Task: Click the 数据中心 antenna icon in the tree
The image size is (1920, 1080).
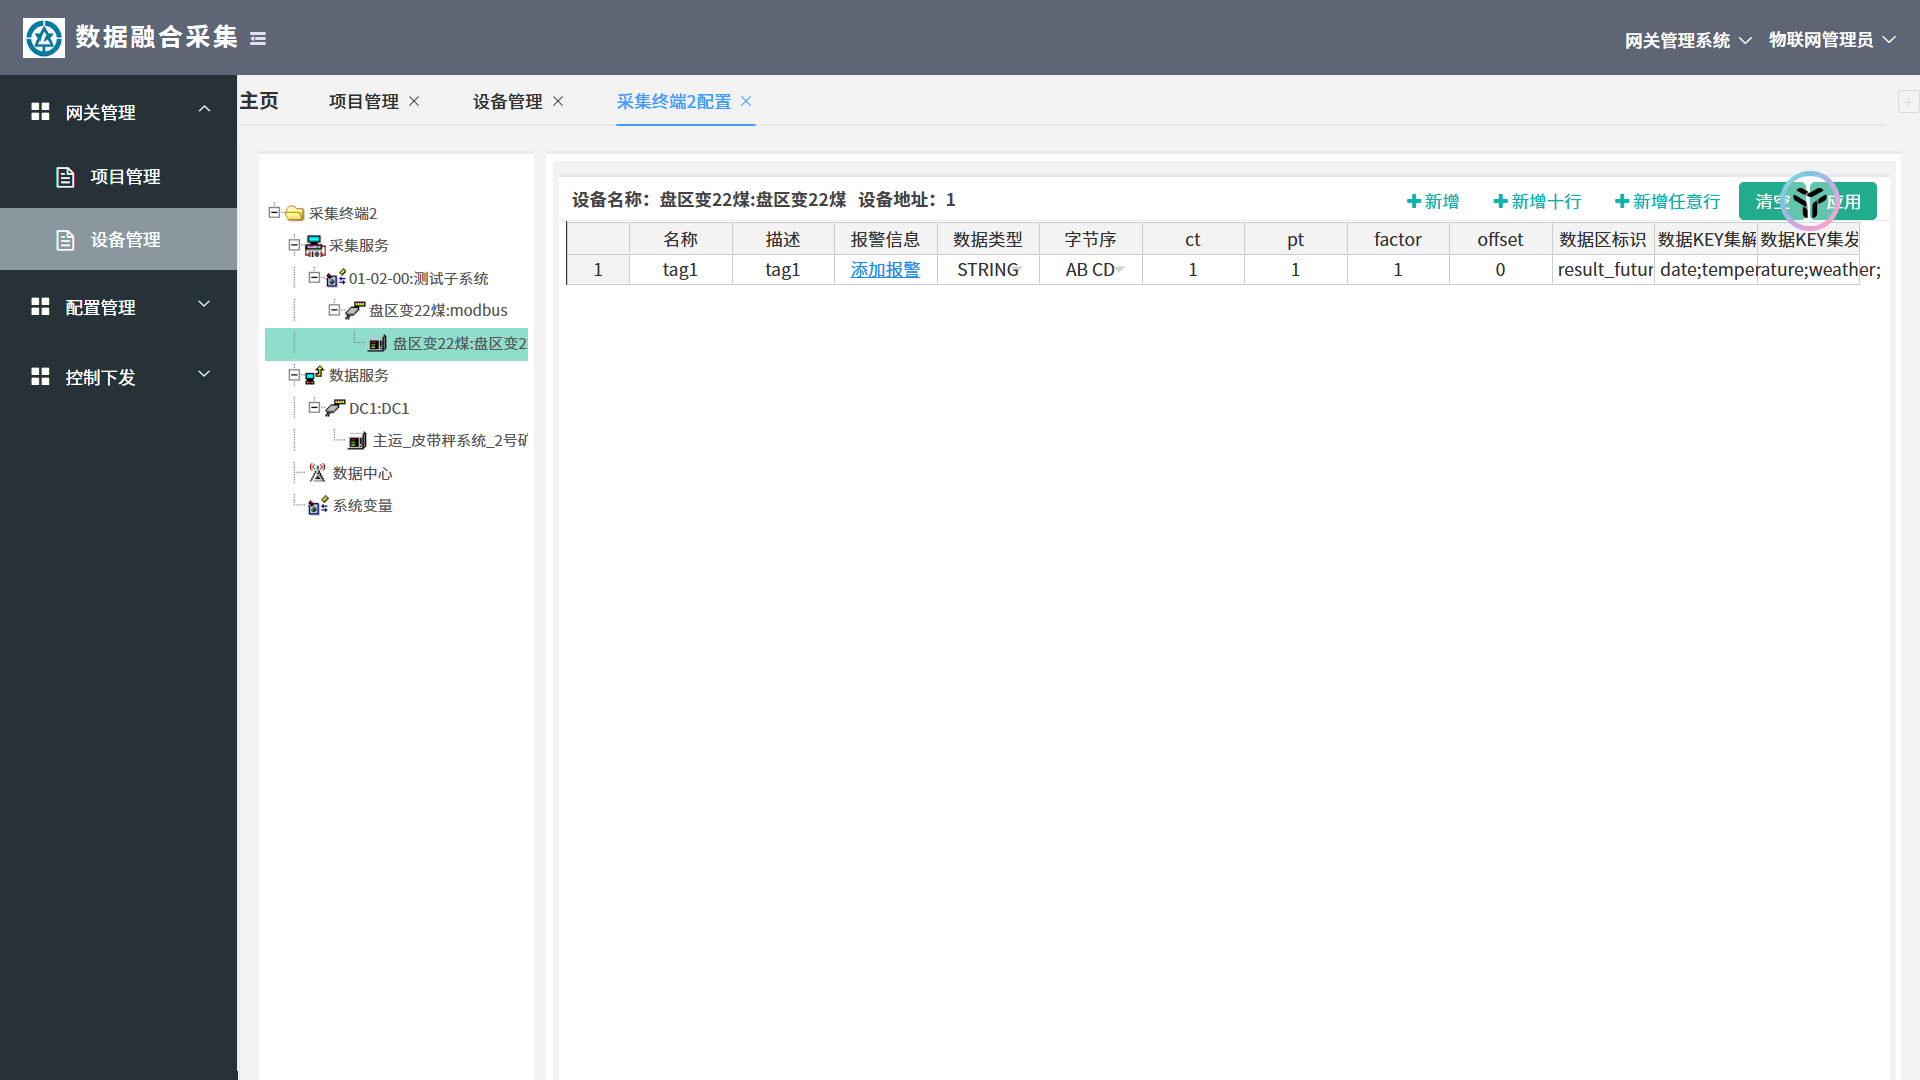Action: pyautogui.click(x=318, y=473)
